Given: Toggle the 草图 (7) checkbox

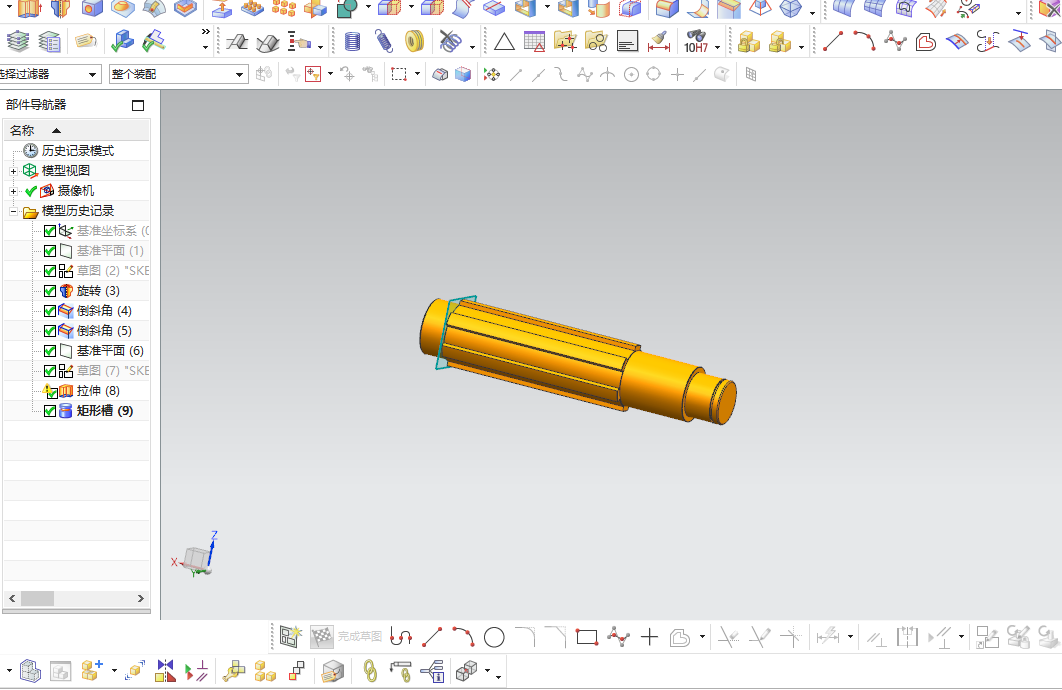Looking at the screenshot, I should pyautogui.click(x=50, y=371).
